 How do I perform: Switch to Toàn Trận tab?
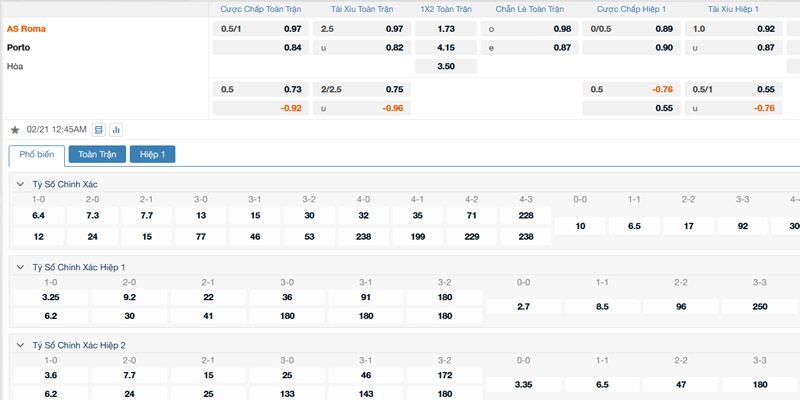pyautogui.click(x=97, y=154)
